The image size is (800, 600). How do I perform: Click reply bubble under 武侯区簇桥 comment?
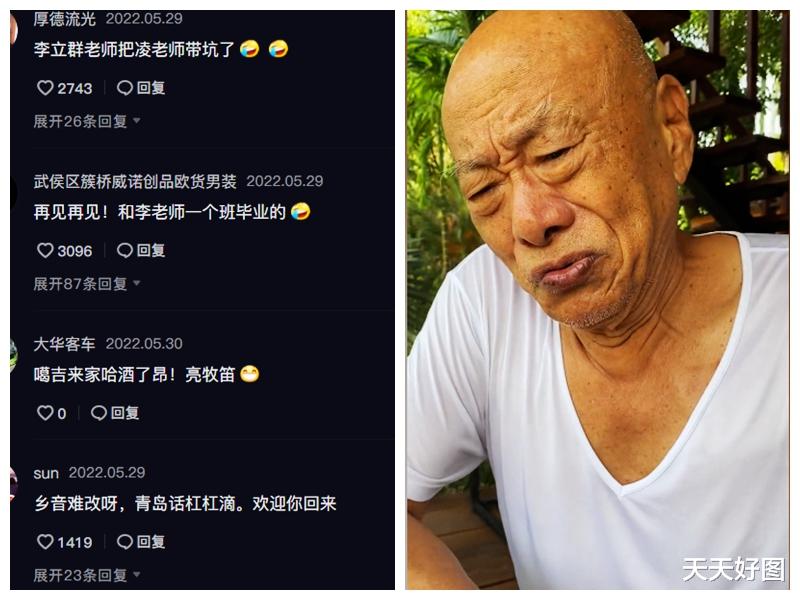(x=125, y=251)
